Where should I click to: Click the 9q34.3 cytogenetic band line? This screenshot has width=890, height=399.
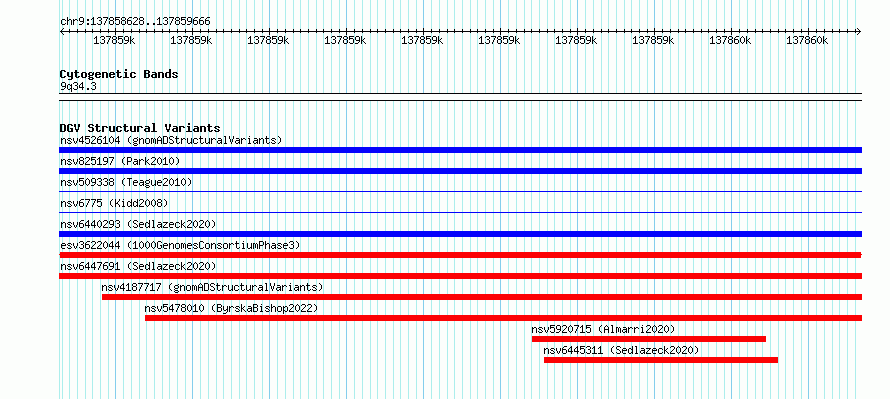[x=460, y=97]
